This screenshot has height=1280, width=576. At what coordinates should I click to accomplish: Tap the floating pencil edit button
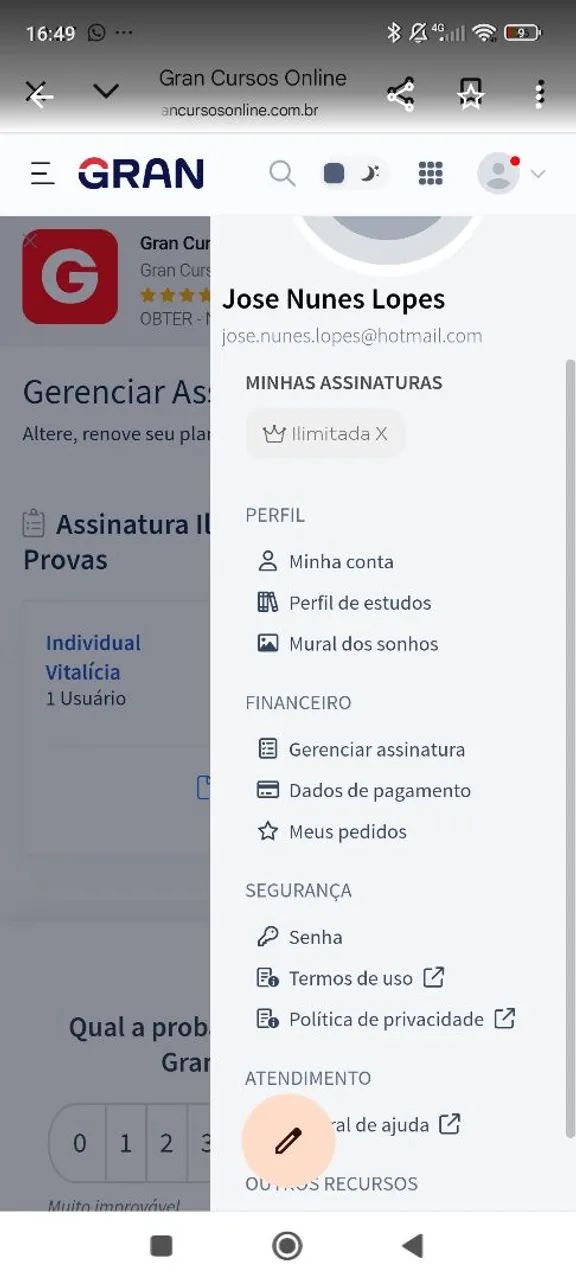(287, 1140)
